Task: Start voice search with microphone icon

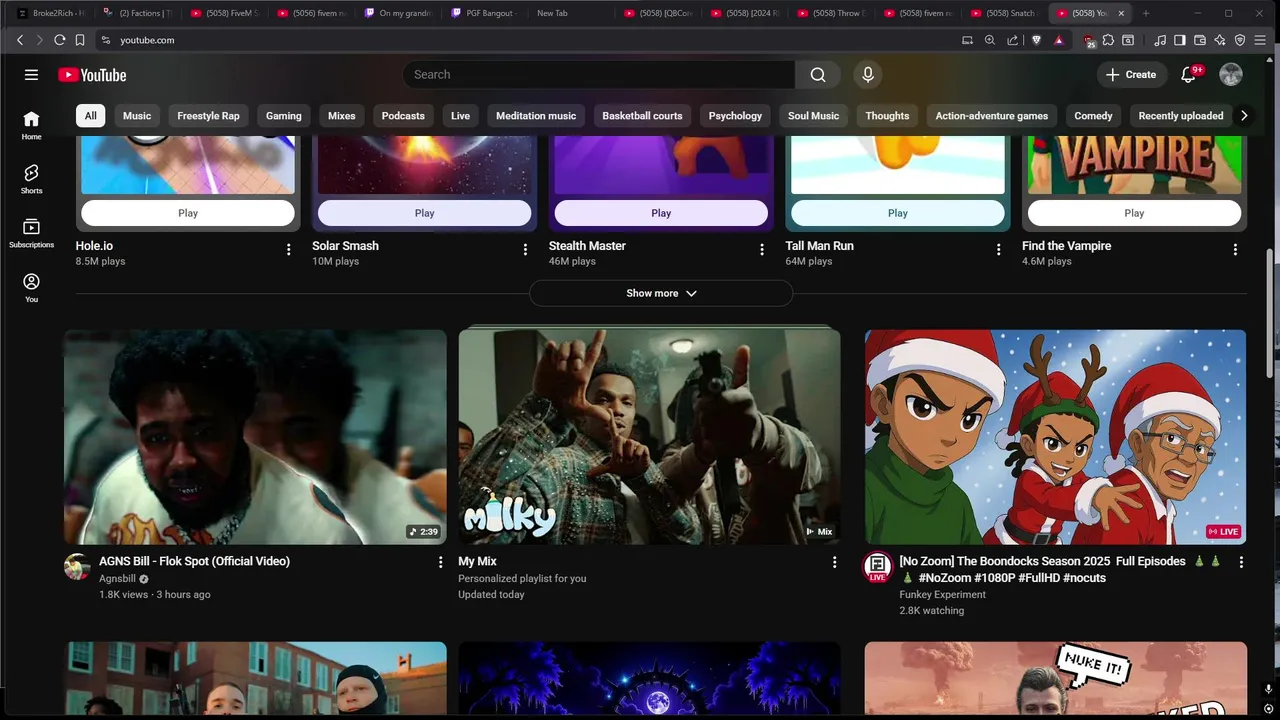Action: point(868,75)
